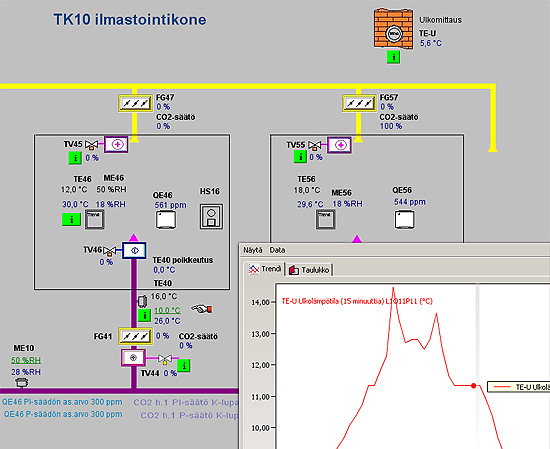Open the Trend icon below TE46
This screenshot has width=550, height=449.
[x=94, y=220]
